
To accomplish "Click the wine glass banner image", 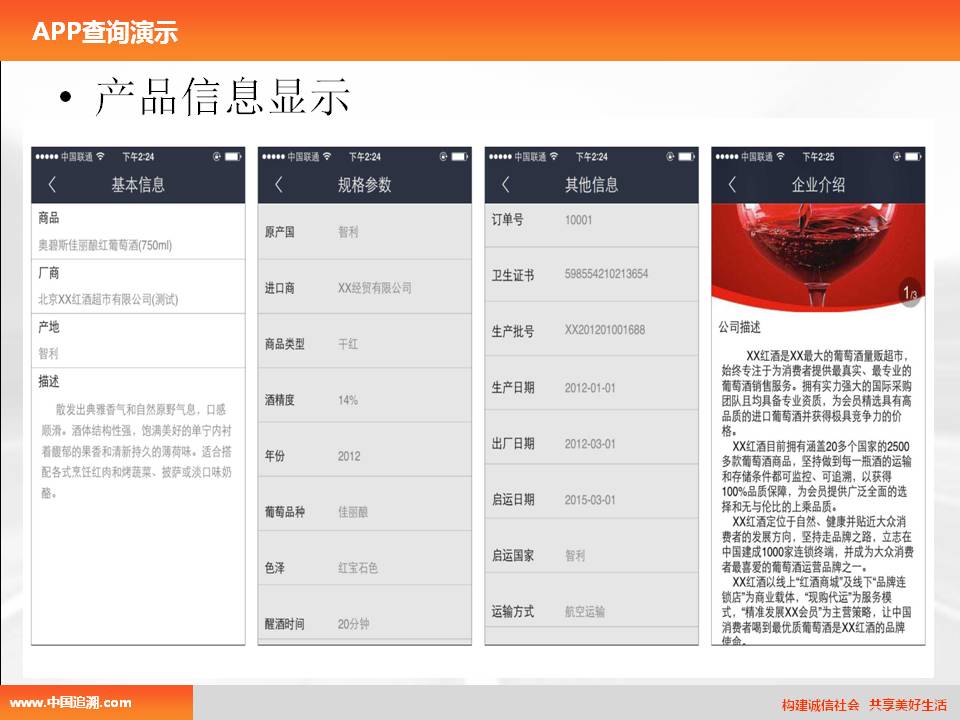I will coord(818,257).
